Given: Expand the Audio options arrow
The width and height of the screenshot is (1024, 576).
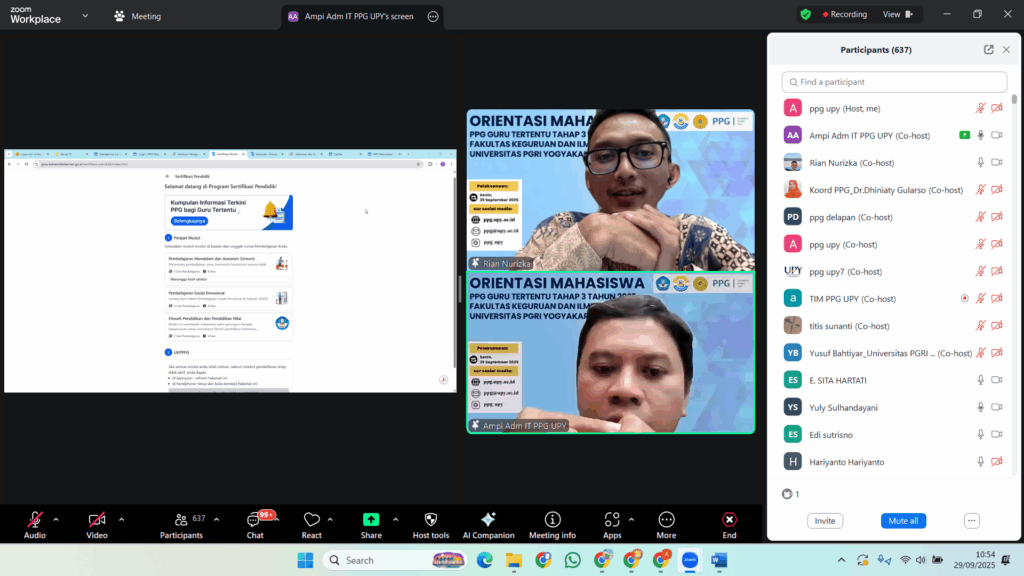Looking at the screenshot, I should tap(56, 519).
